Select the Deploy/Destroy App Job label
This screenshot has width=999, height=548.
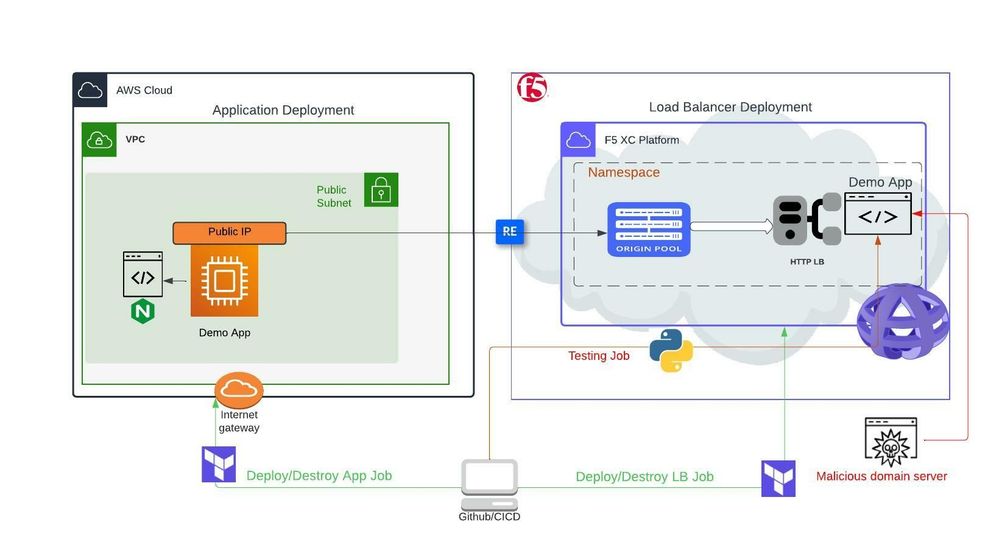[x=319, y=476]
